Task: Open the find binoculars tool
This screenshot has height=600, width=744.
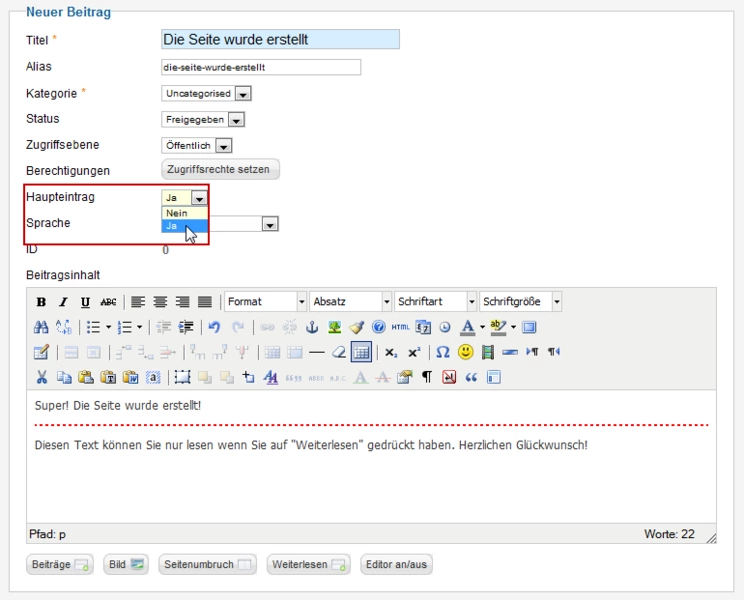Action: [41, 327]
